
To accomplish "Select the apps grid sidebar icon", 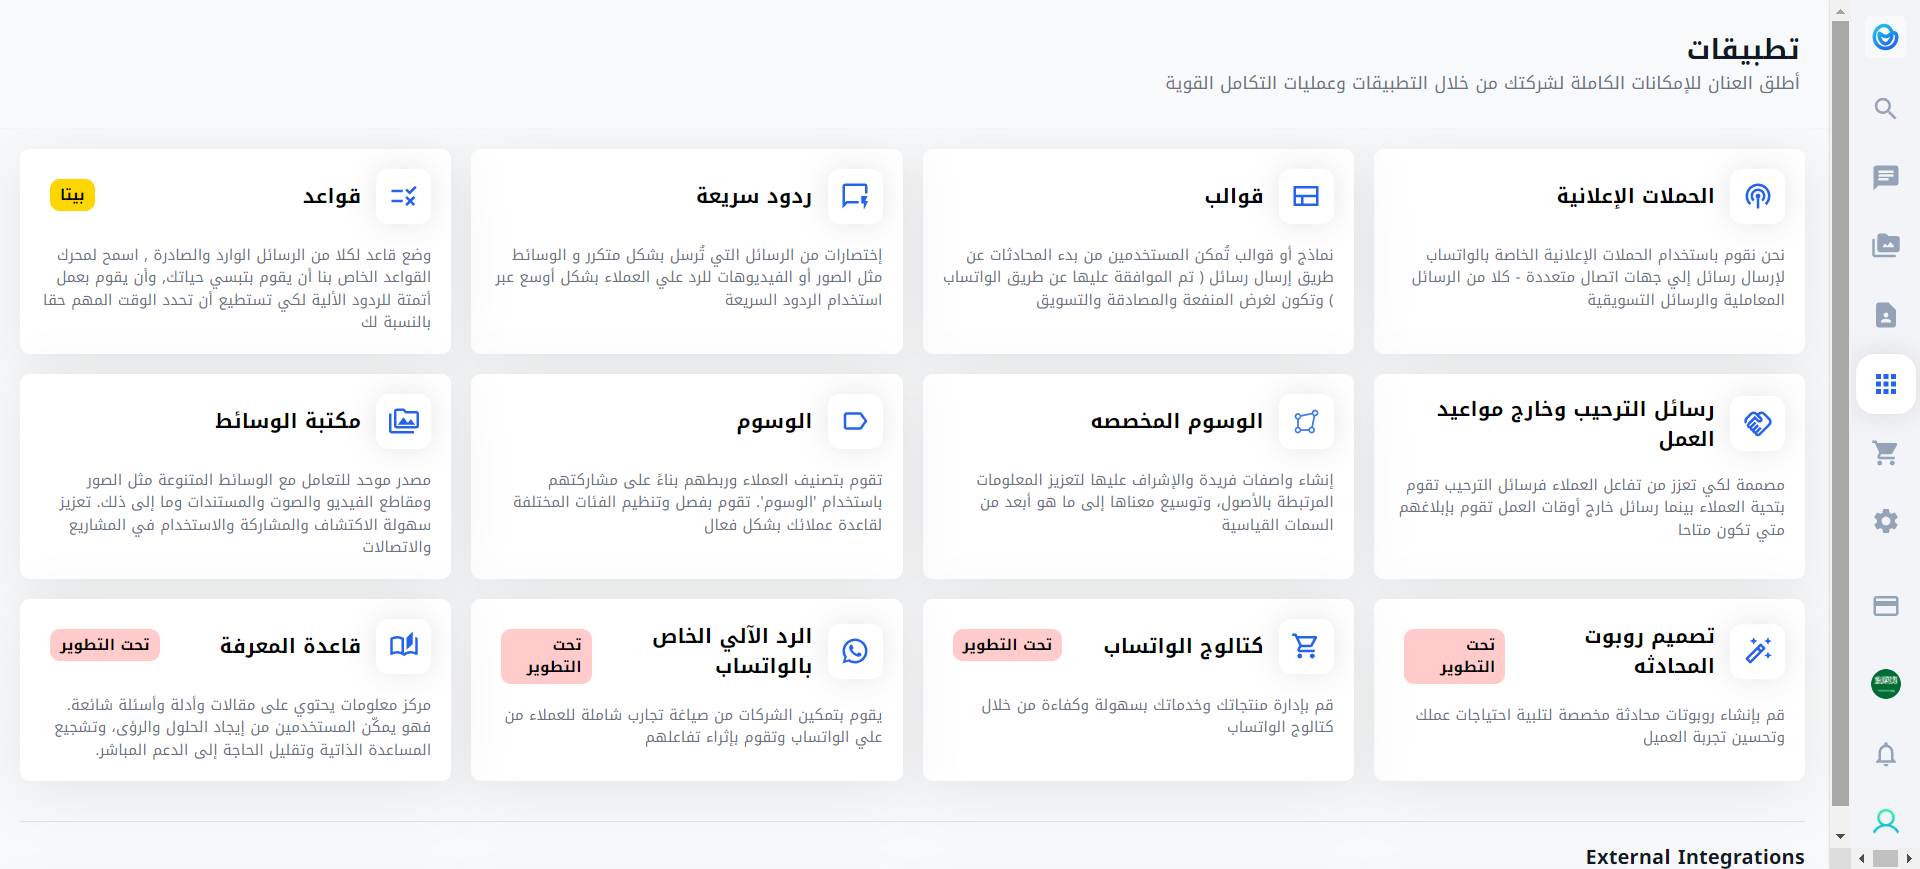I will pos(1885,384).
